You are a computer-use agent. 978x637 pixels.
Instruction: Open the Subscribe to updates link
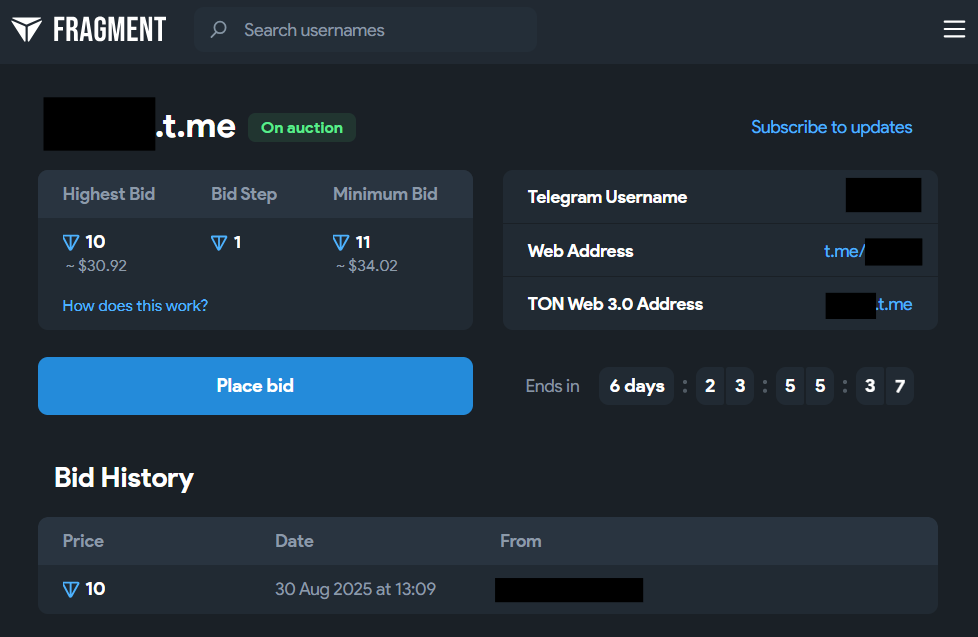pos(831,127)
